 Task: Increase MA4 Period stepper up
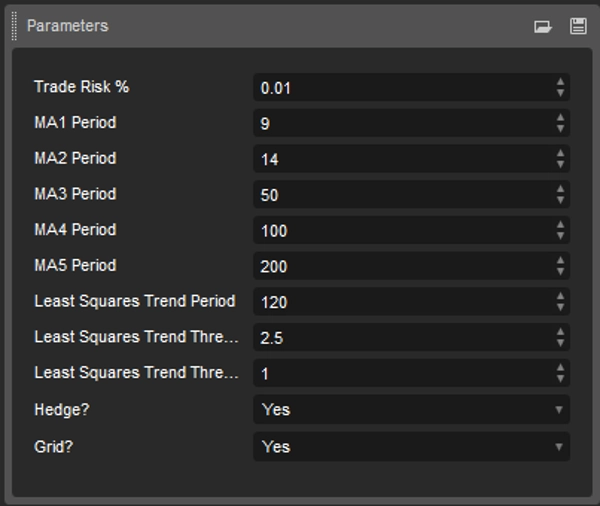[560, 225]
